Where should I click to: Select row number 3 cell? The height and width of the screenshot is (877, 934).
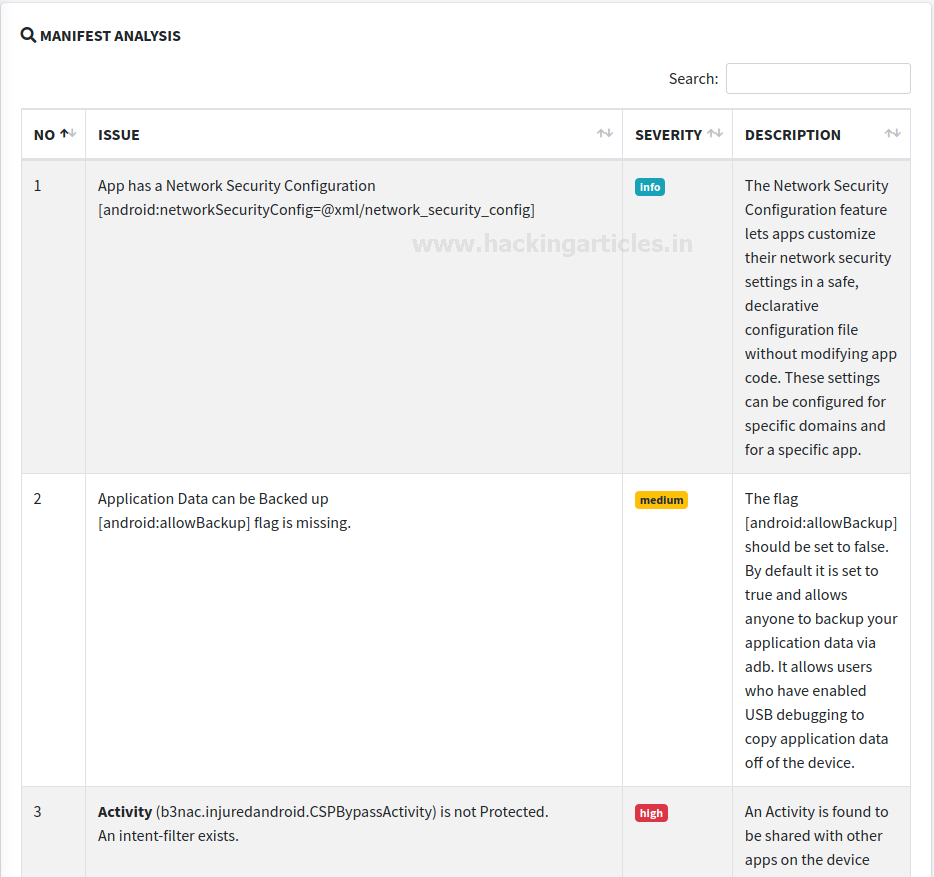pos(38,812)
